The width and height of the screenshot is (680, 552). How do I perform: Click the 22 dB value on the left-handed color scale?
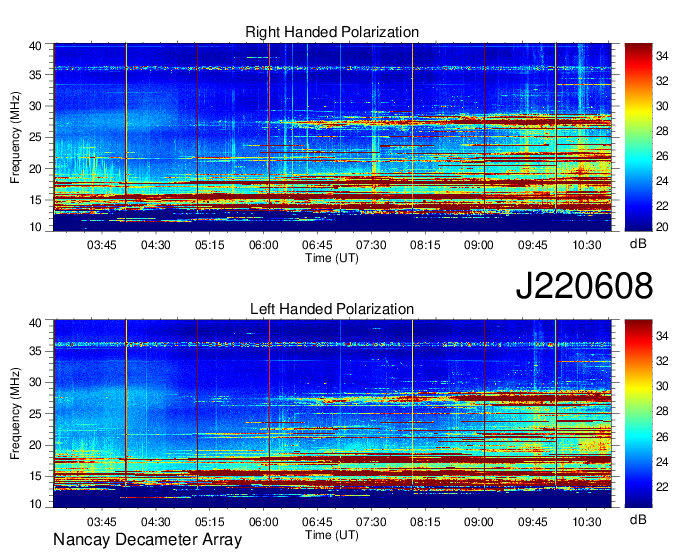[x=662, y=487]
